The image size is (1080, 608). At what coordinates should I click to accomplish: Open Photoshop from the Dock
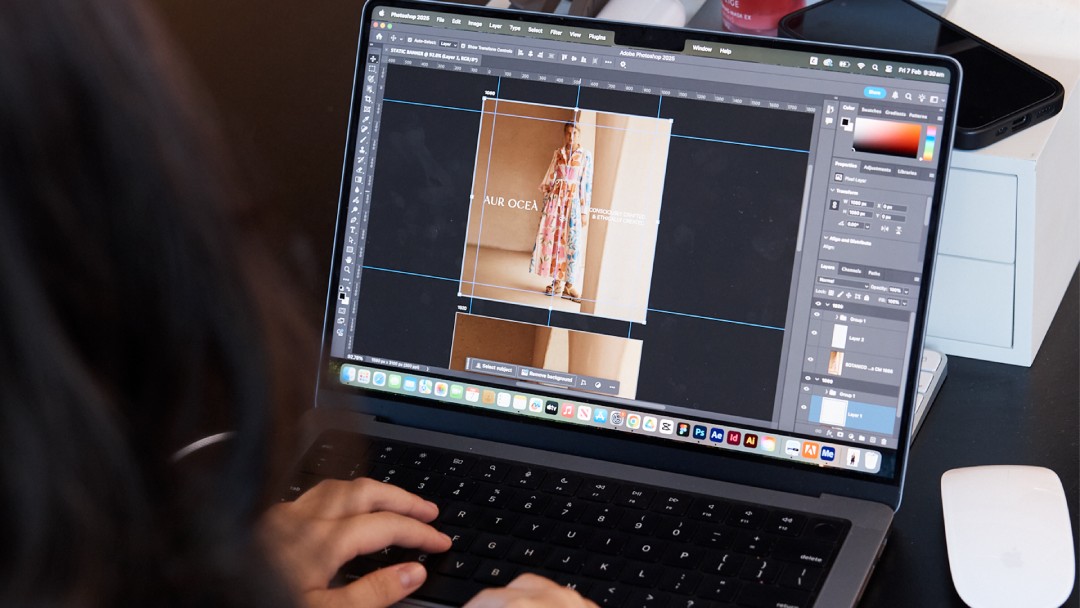(x=700, y=432)
